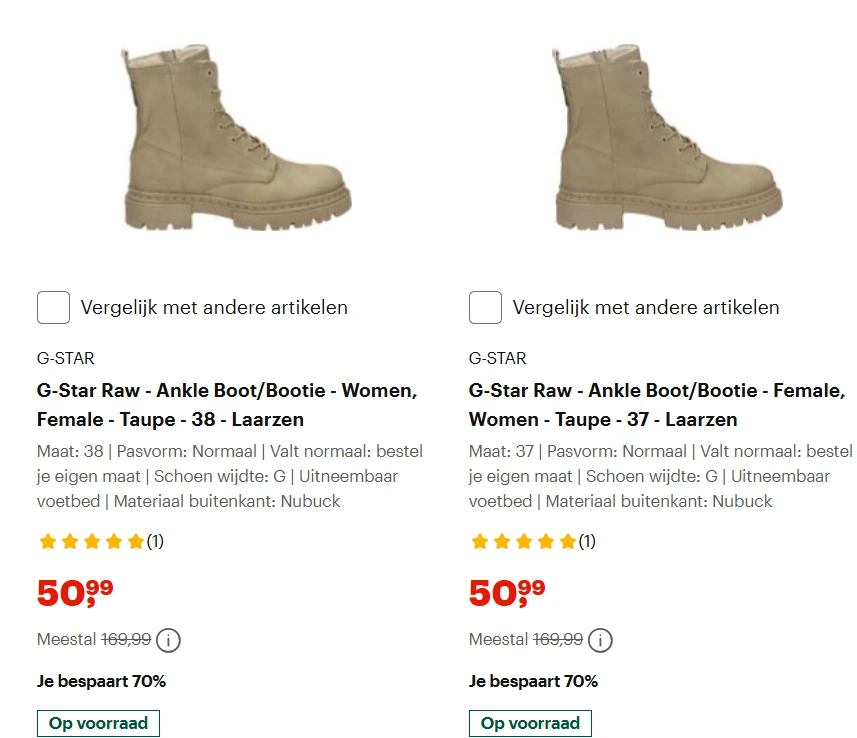857x738 pixels.
Task: Click star rating of the size 37 boot
Action: click(523, 542)
